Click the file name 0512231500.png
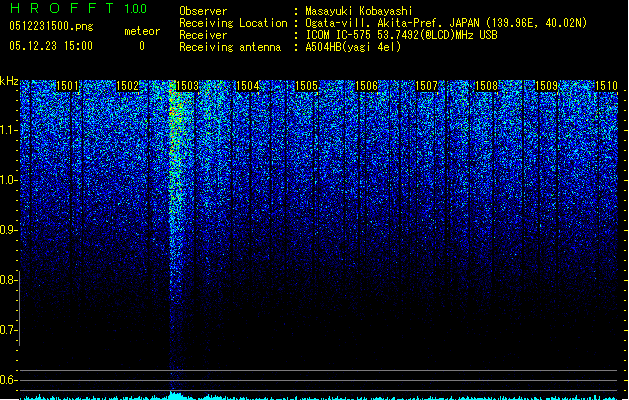The width and height of the screenshot is (629, 400). 51,26
